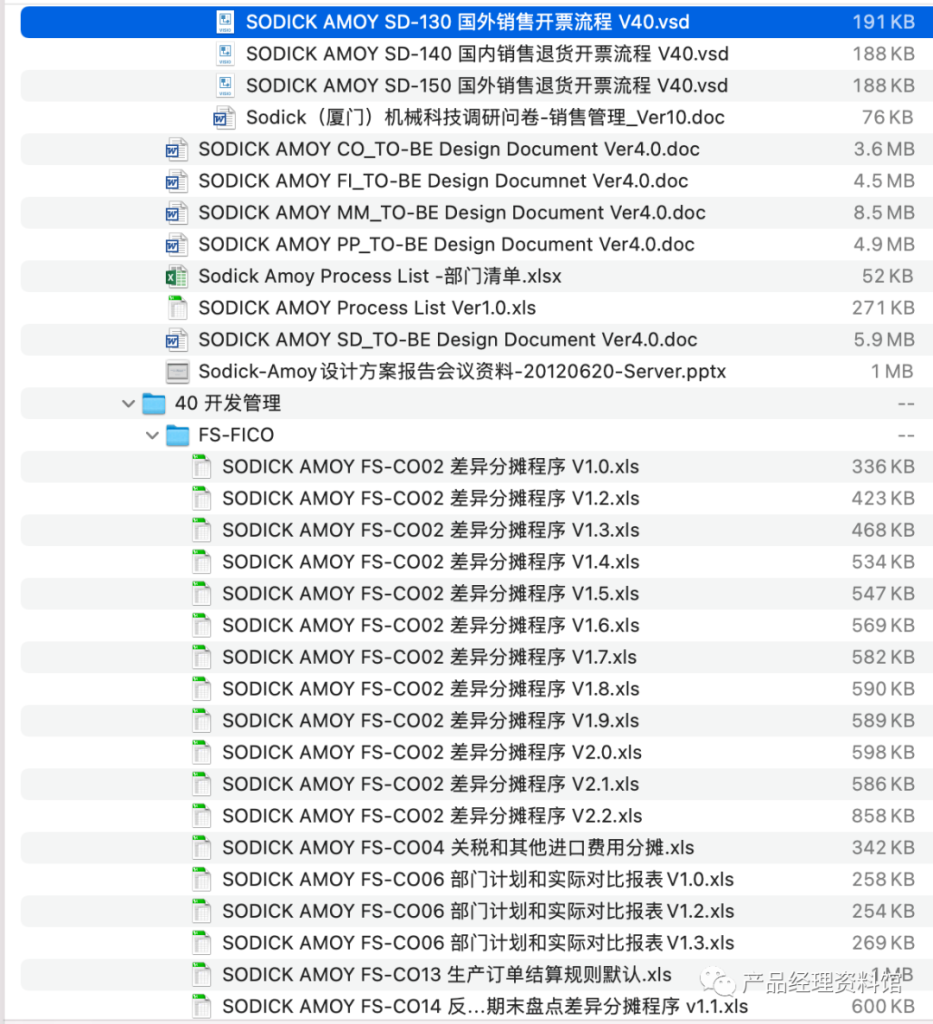Click the PowerPoint icon of Sodick-Amoy 设计方案报告会议资料 file
Image resolution: width=933 pixels, height=1024 pixels.
tap(177, 371)
